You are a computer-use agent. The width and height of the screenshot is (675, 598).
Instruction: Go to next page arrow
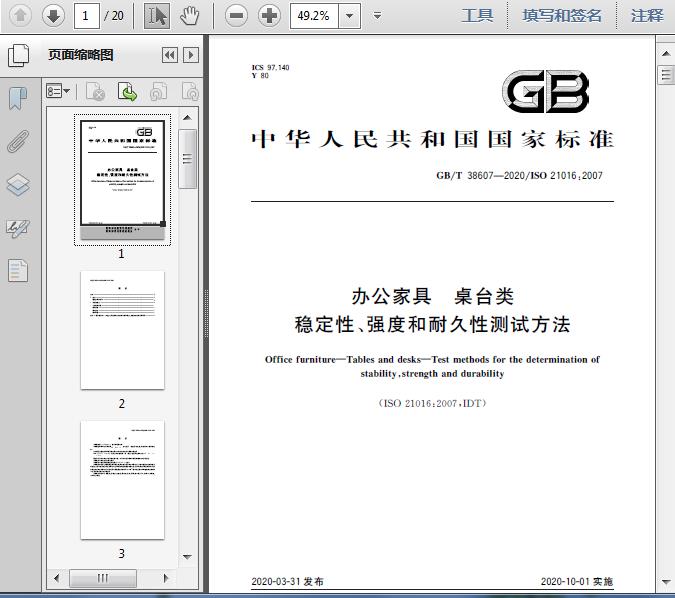click(53, 16)
